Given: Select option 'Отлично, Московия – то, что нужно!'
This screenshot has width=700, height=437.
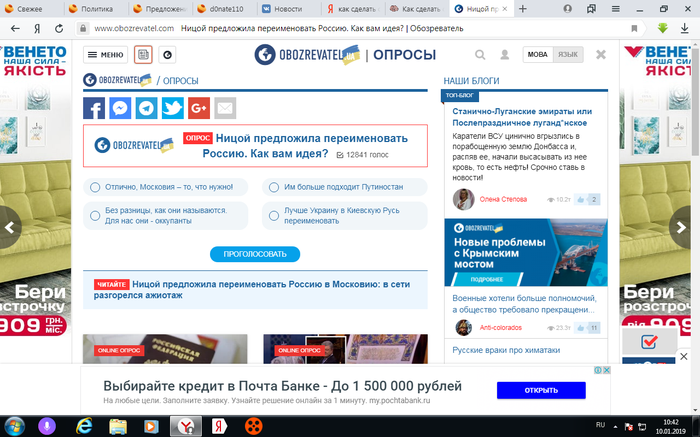Looking at the screenshot, I should click(166, 187).
